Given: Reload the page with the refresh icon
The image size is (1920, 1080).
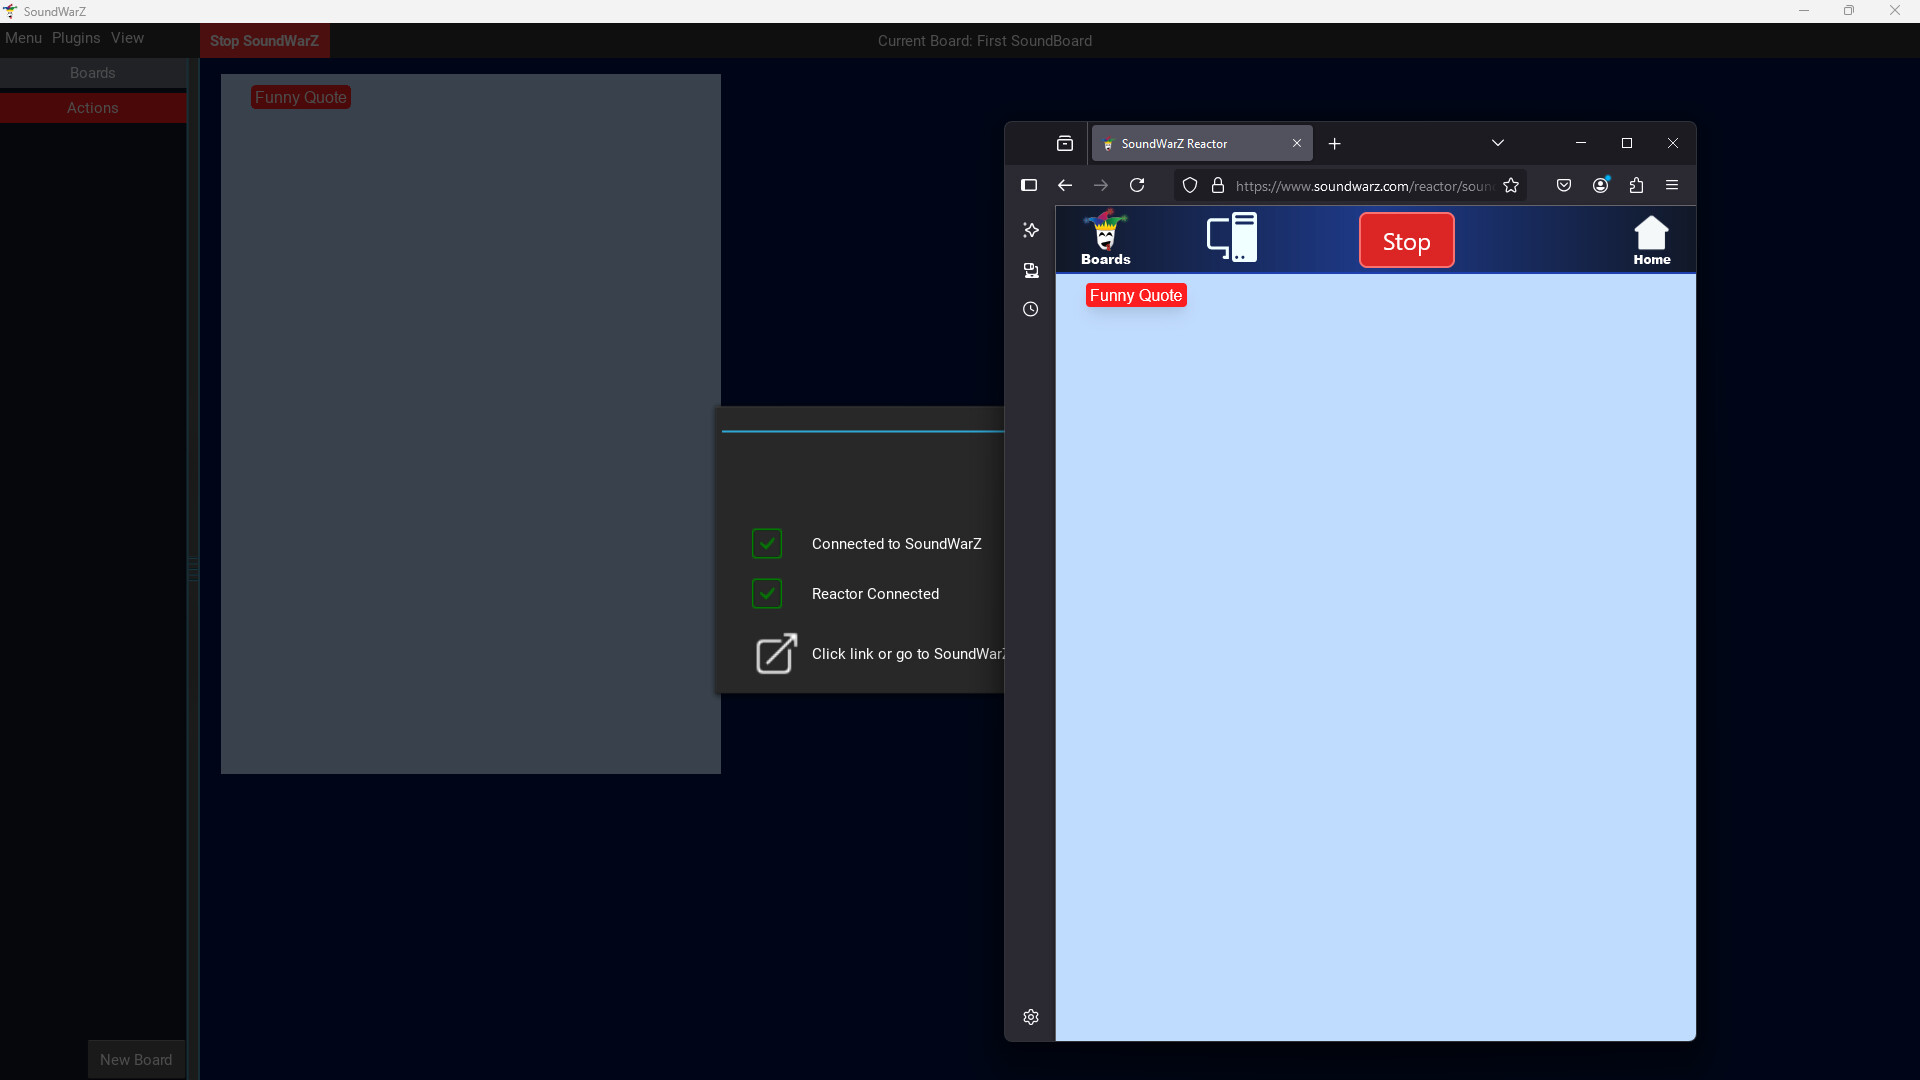Looking at the screenshot, I should 1138,185.
